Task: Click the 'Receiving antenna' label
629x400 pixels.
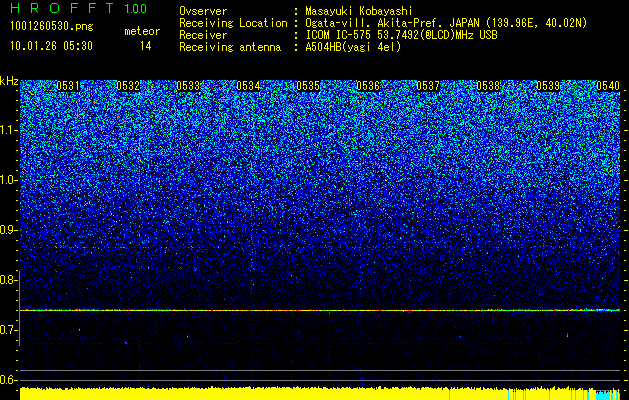Action: coord(230,47)
